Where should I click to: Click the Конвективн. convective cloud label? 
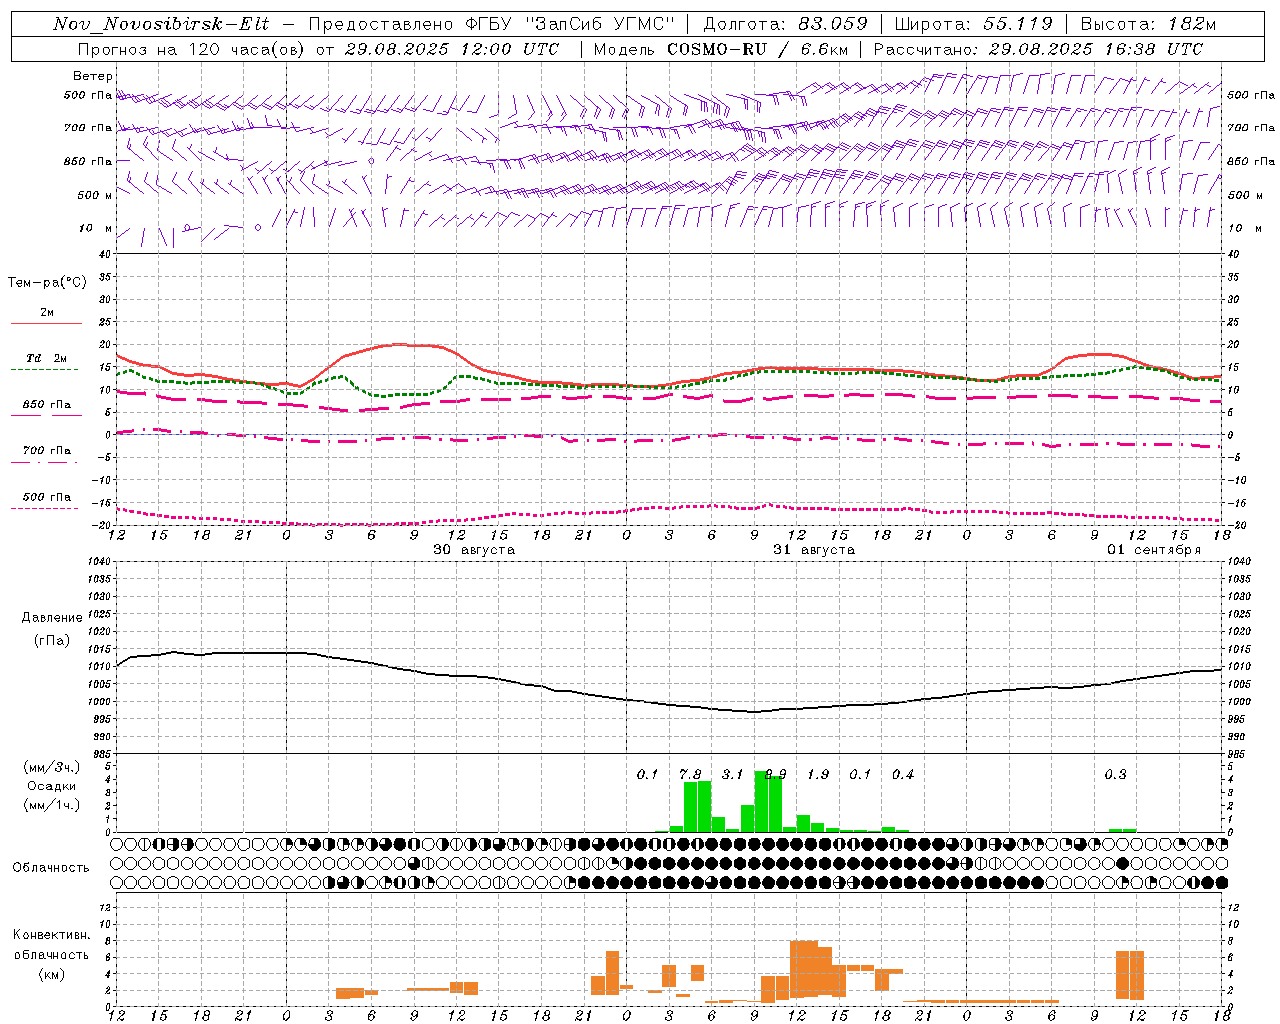tap(51, 935)
